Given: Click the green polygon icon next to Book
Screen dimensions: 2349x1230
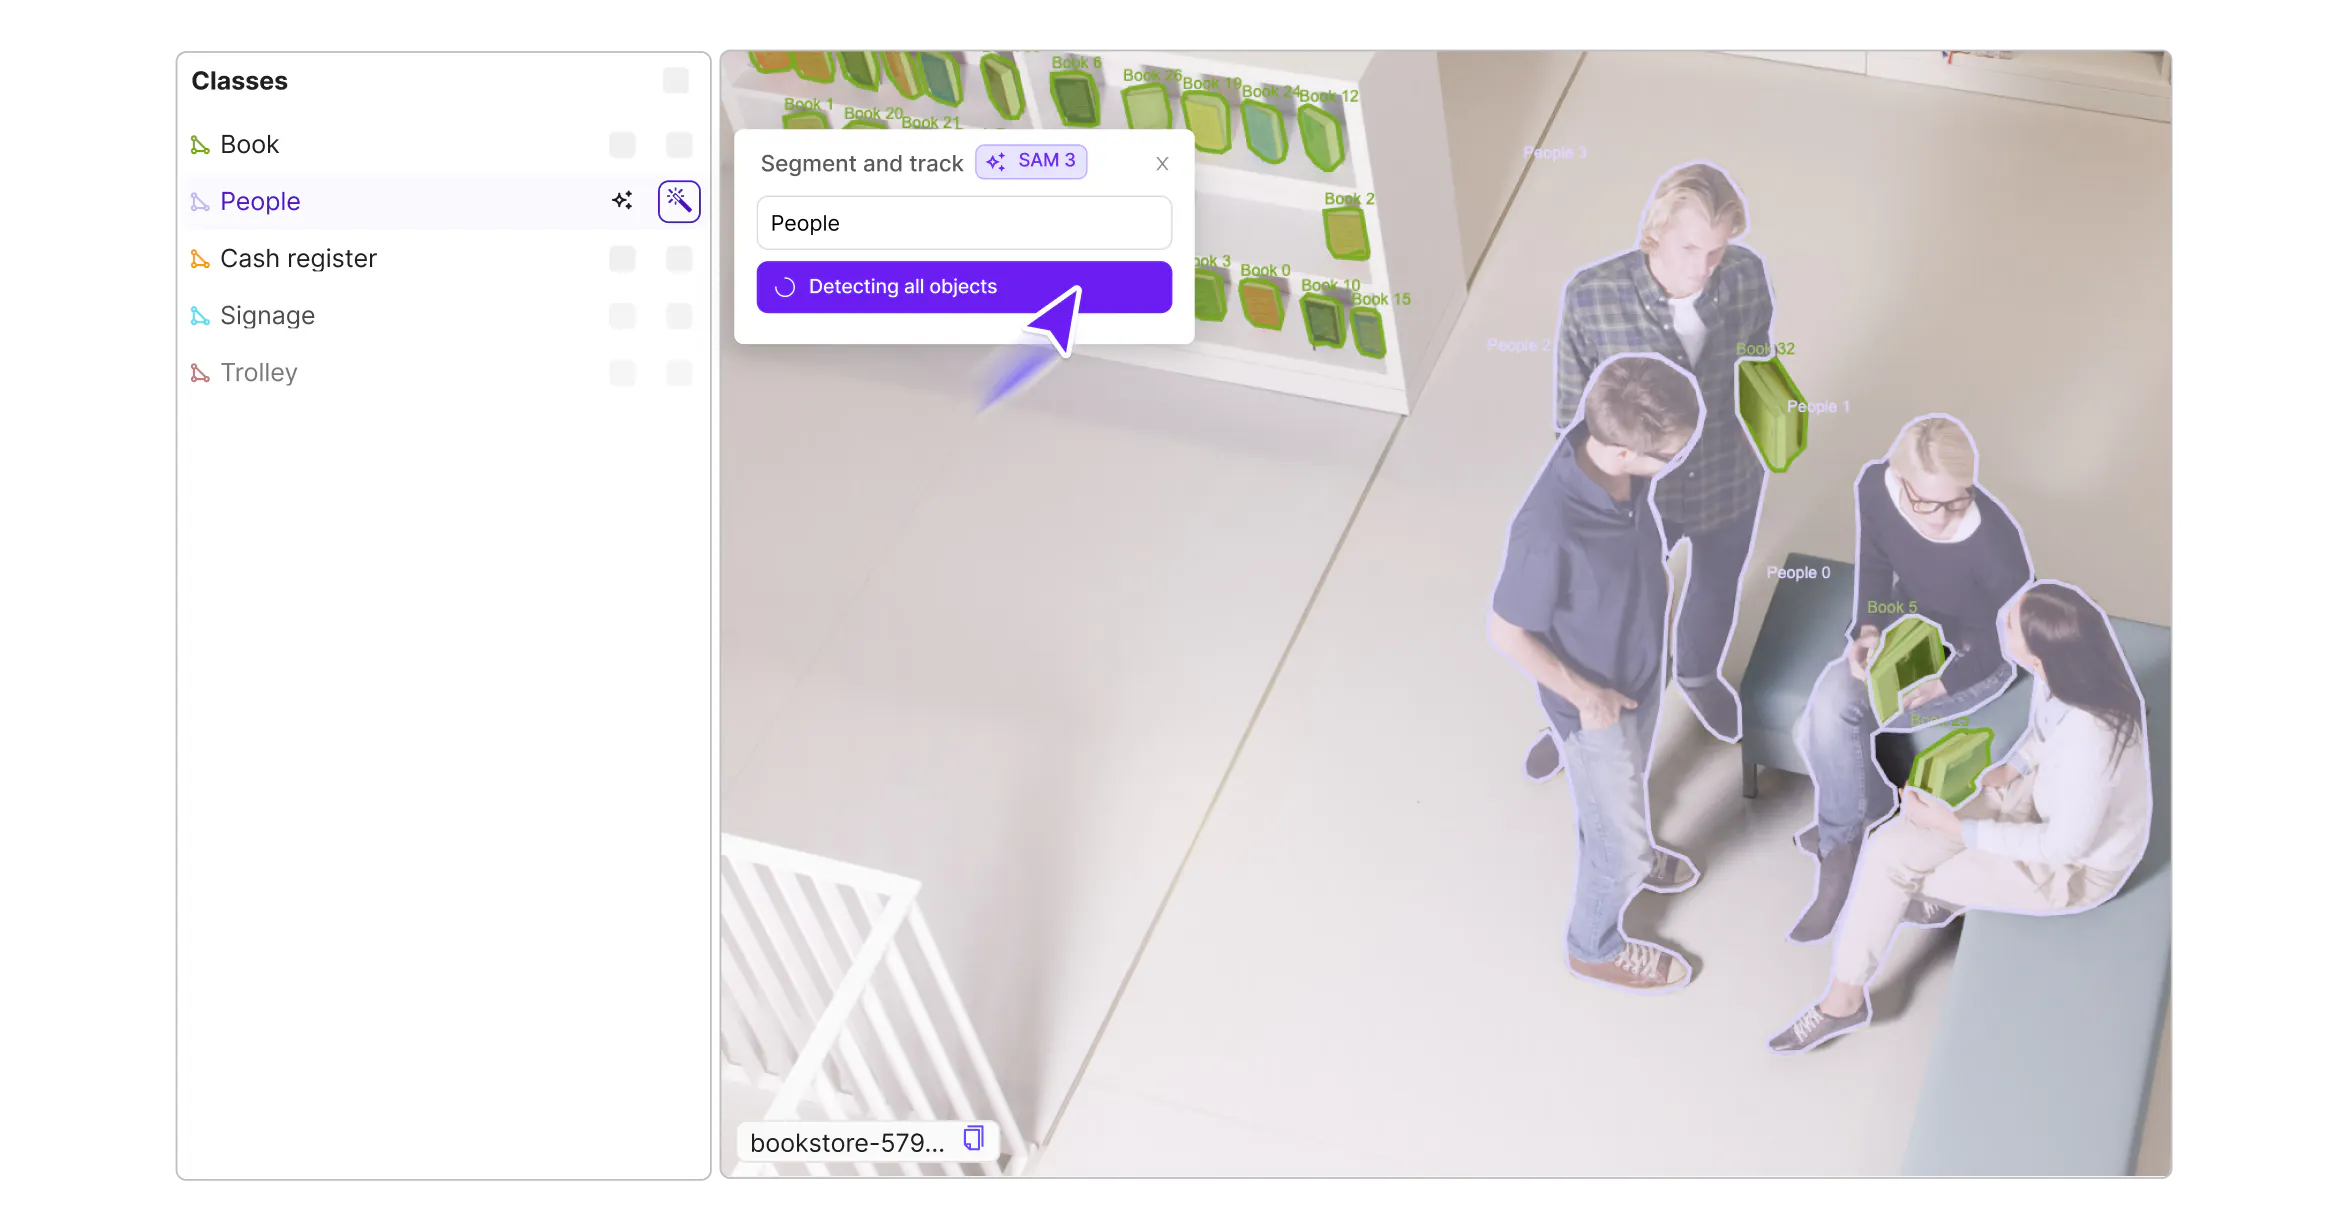Looking at the screenshot, I should (x=199, y=144).
